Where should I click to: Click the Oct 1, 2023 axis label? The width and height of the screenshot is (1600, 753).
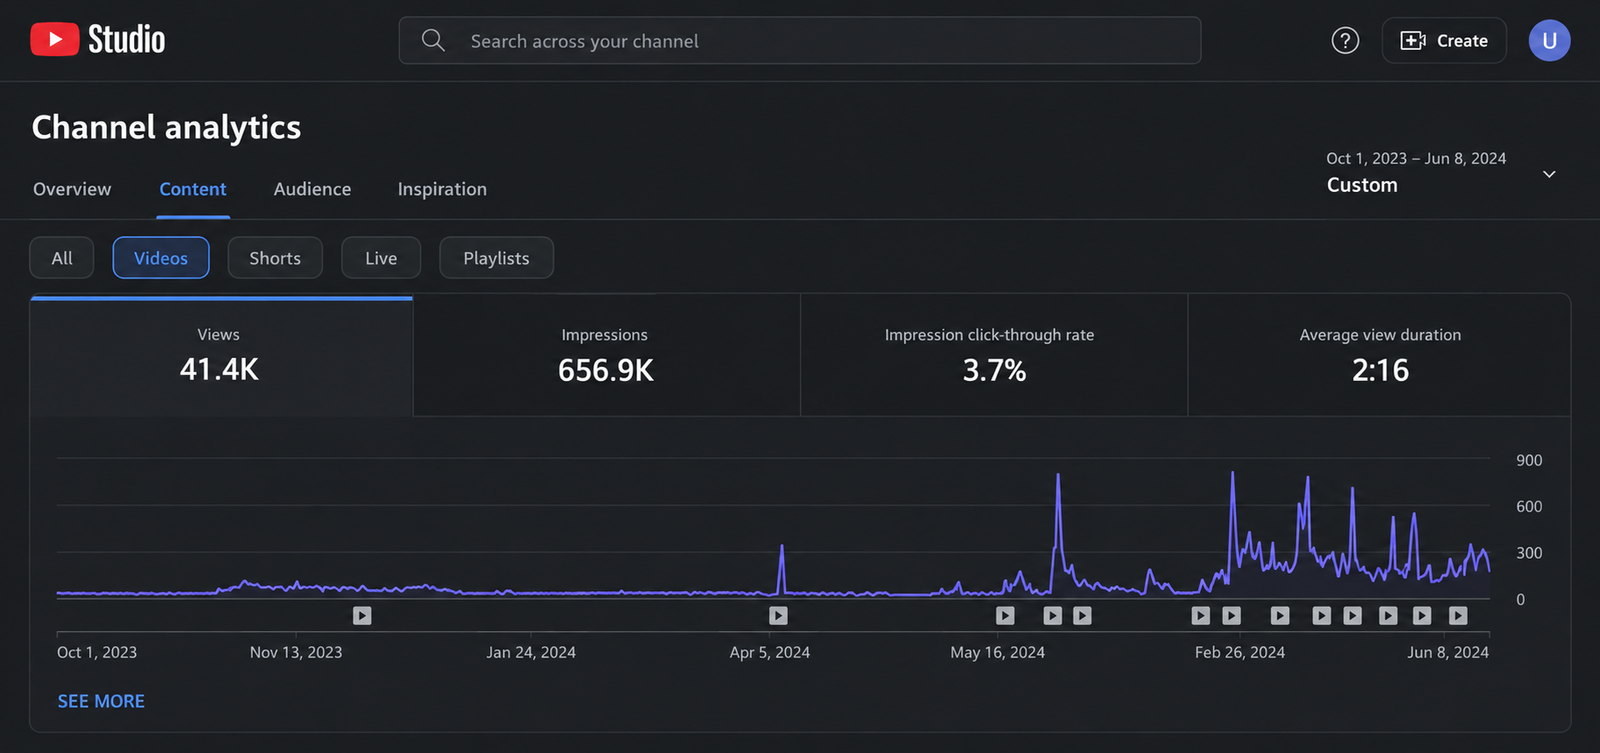point(97,652)
